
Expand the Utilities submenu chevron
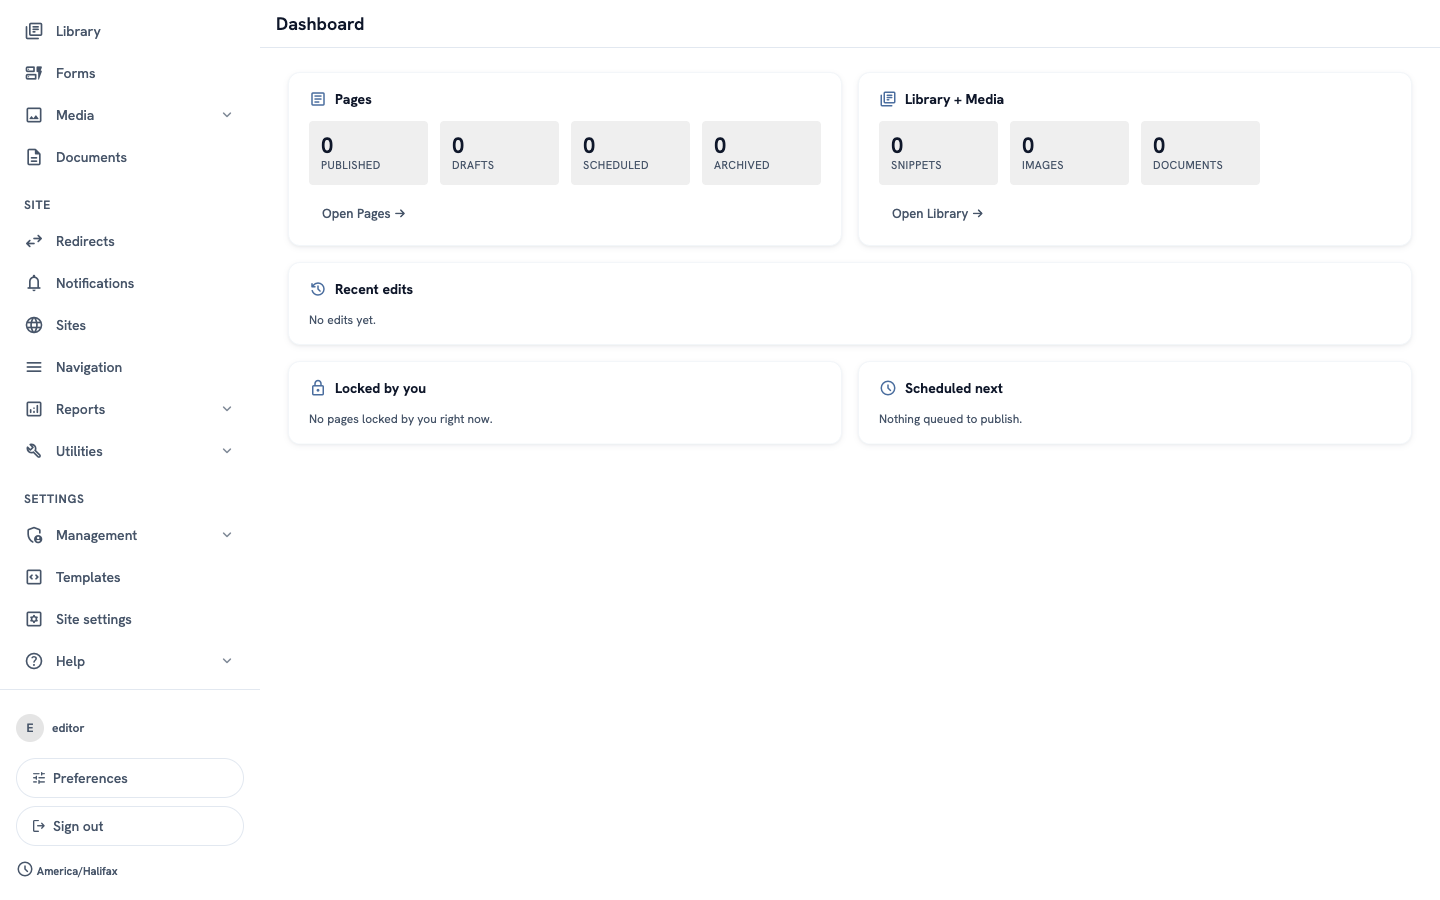click(x=227, y=451)
